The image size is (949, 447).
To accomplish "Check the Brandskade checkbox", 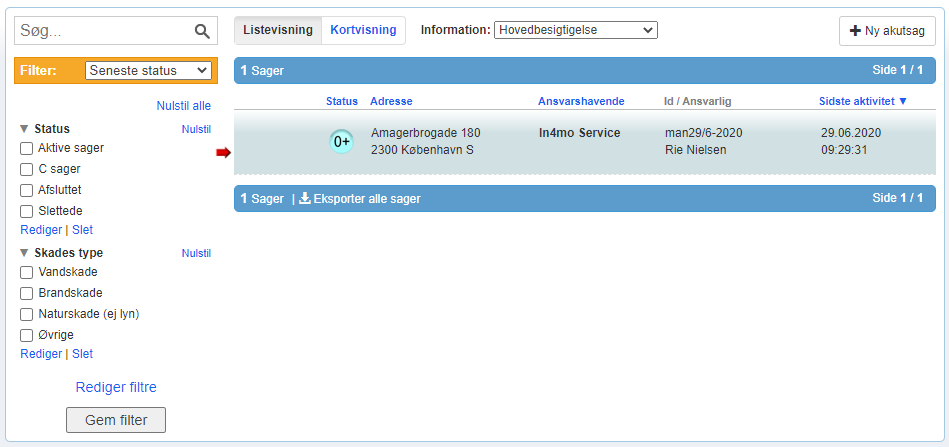I will [27, 293].
